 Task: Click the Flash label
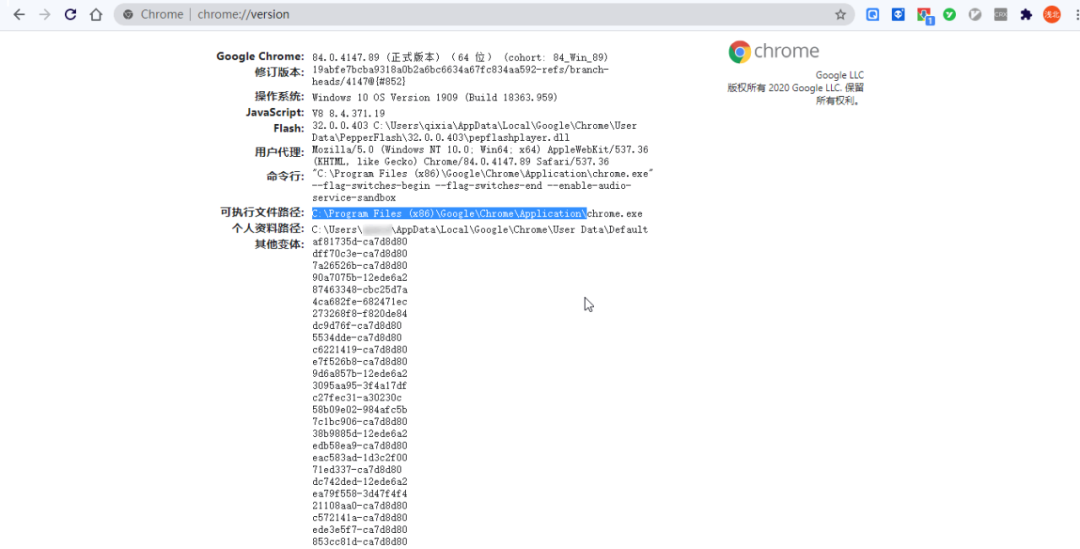(288, 128)
